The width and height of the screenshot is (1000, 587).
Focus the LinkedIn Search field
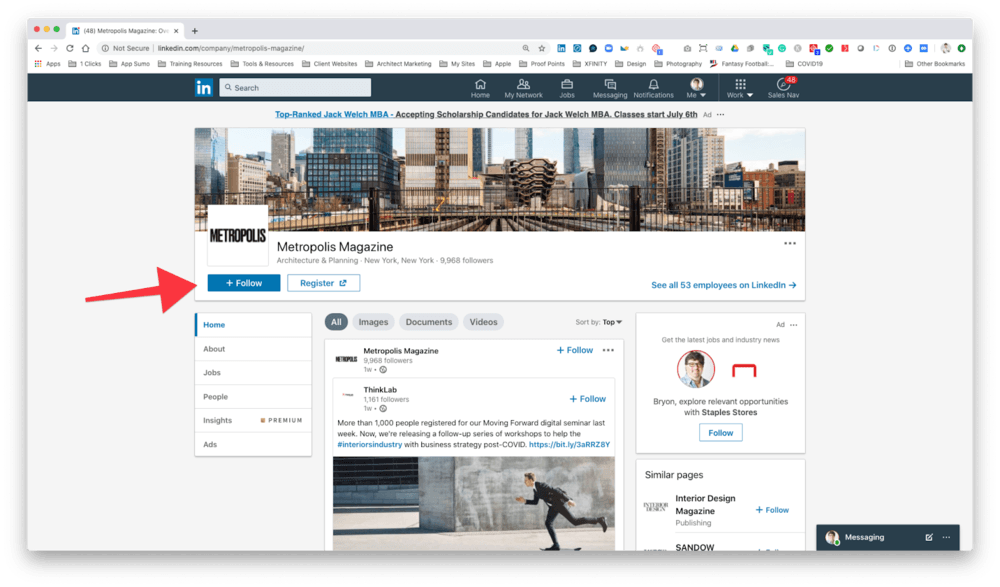tap(295, 87)
